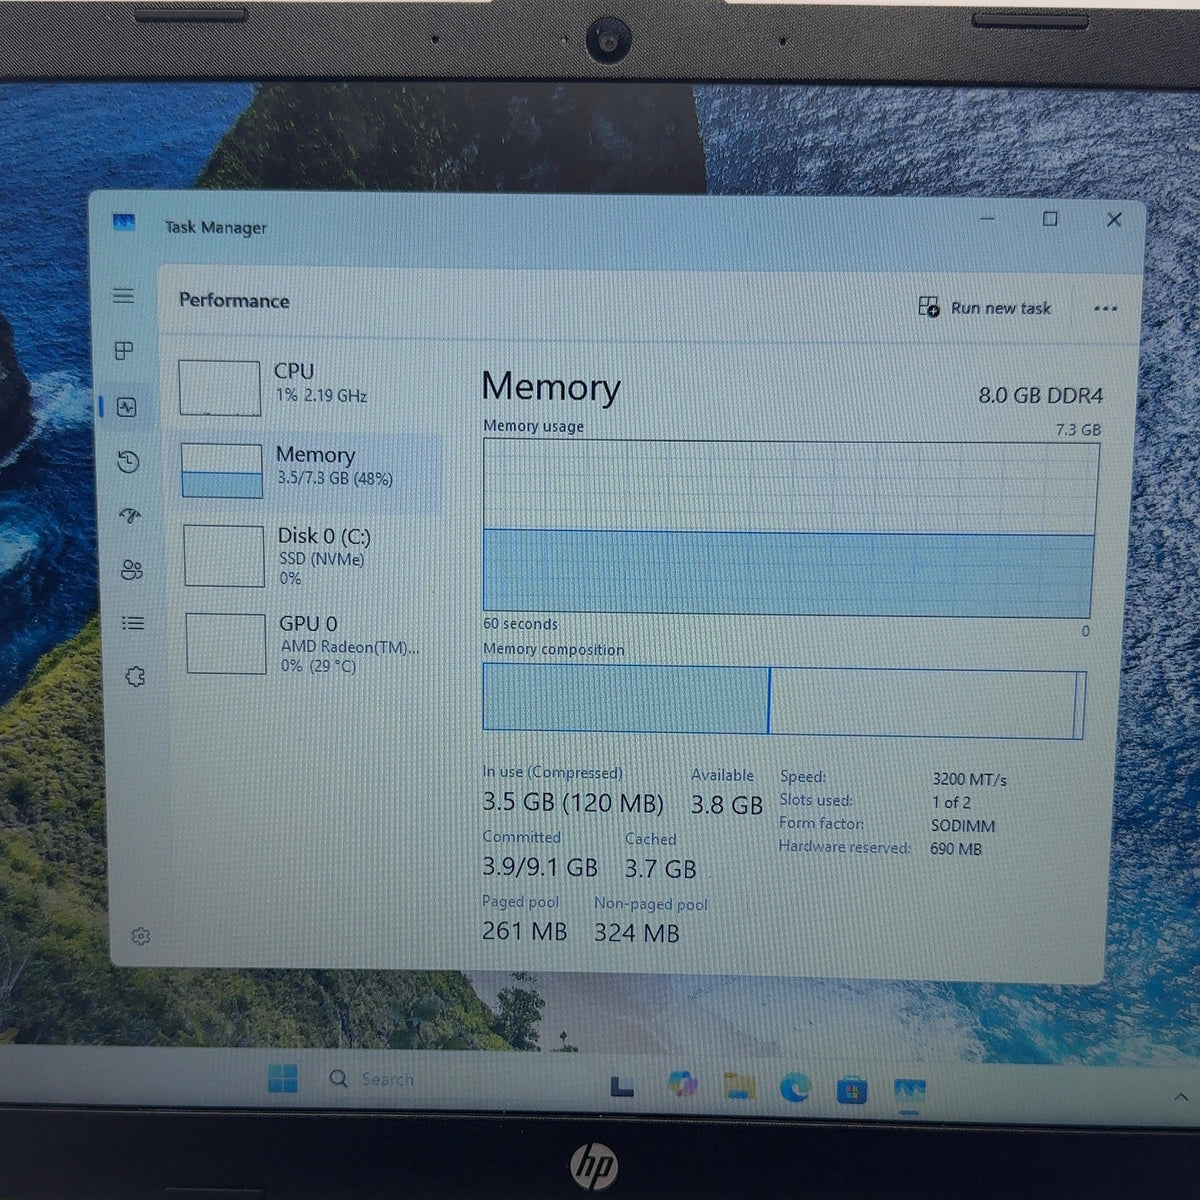Open the Windows Start menu
This screenshot has width=1200, height=1200.
[x=283, y=1079]
